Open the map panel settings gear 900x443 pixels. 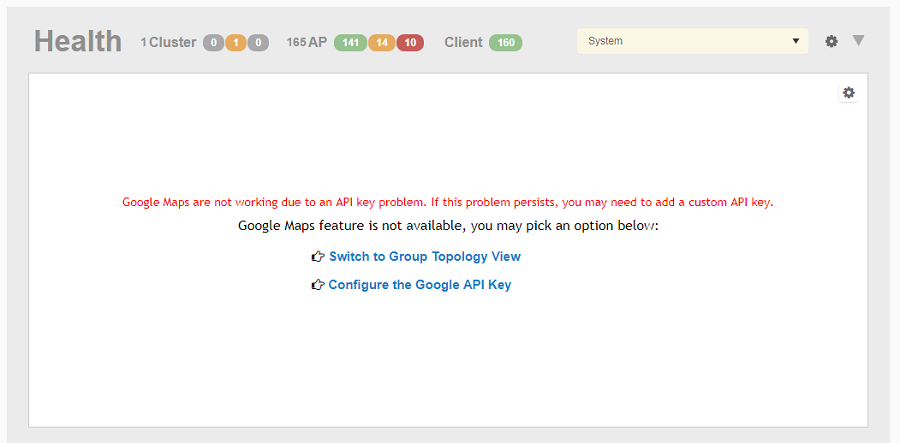pyautogui.click(x=849, y=93)
